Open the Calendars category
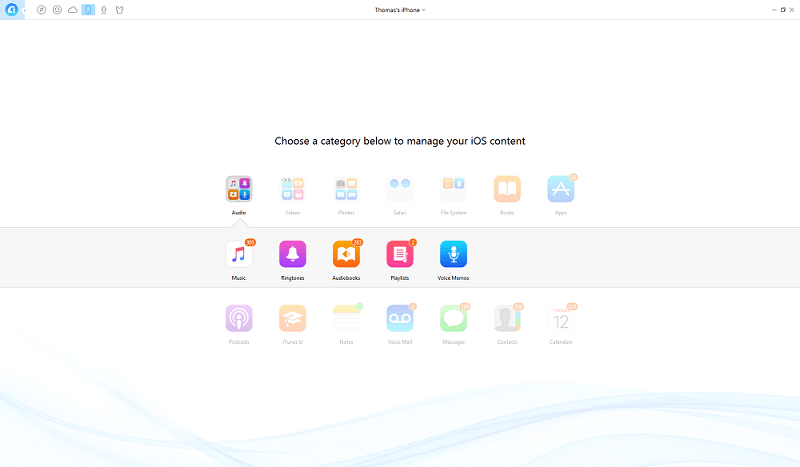 (561, 318)
